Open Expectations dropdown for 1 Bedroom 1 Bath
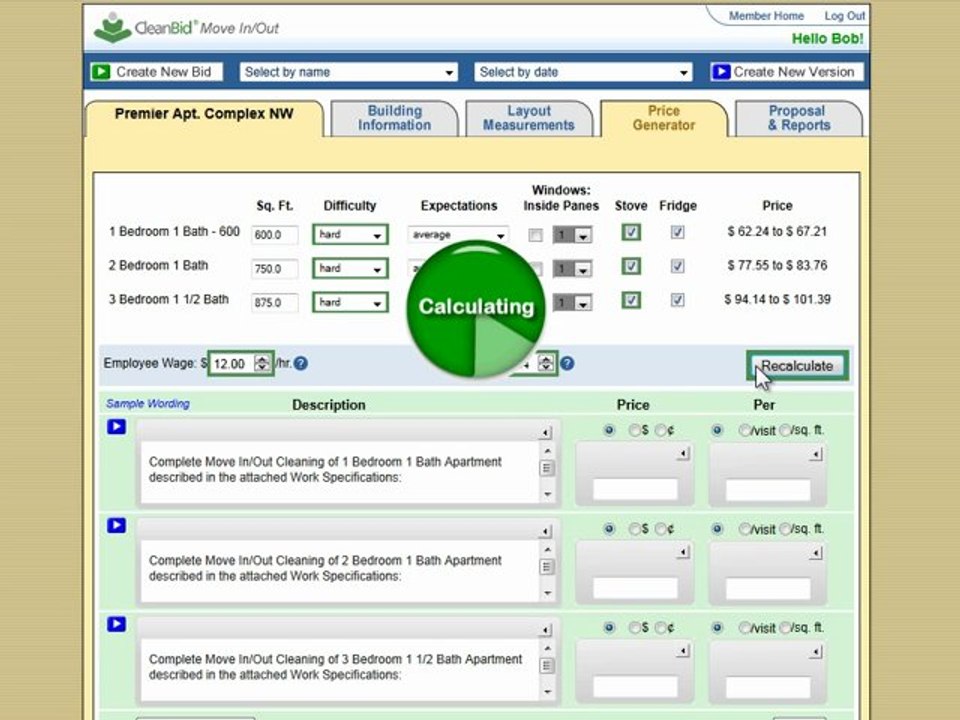960x720 pixels. [x=458, y=234]
